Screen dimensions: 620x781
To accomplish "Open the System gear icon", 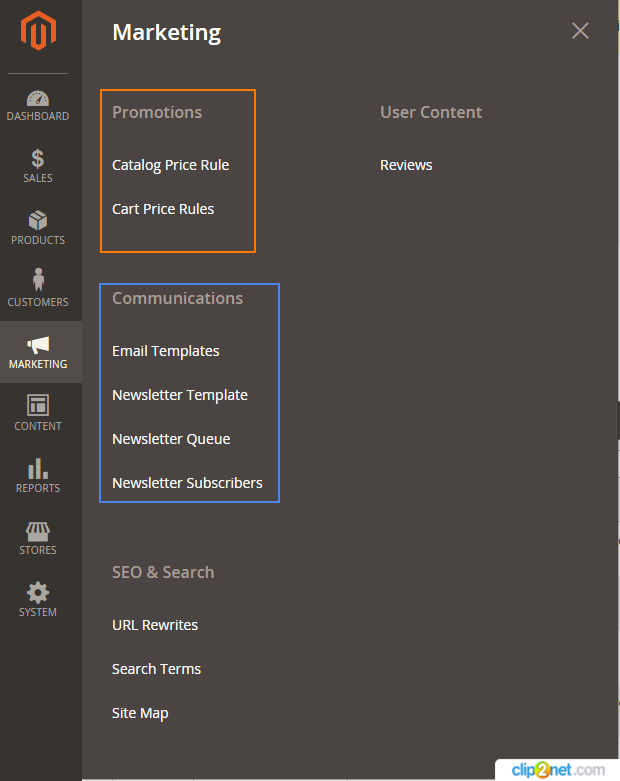I will coord(38,593).
